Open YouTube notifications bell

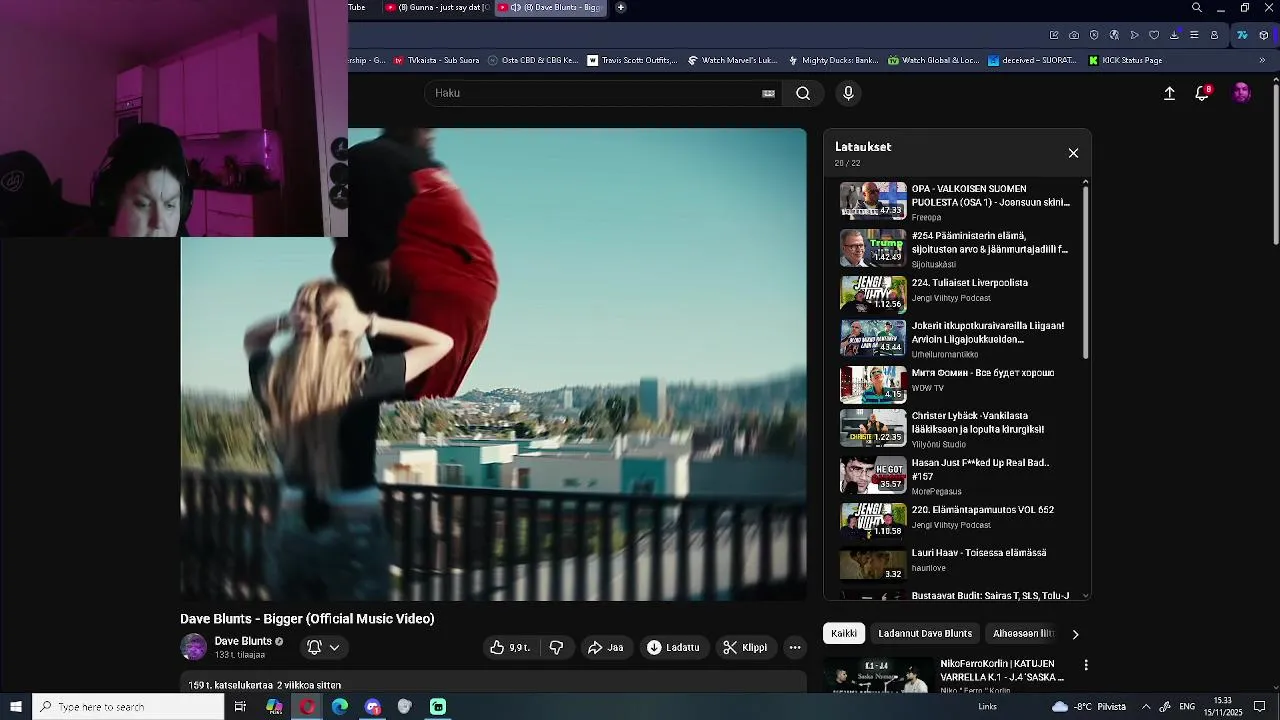(1203, 93)
